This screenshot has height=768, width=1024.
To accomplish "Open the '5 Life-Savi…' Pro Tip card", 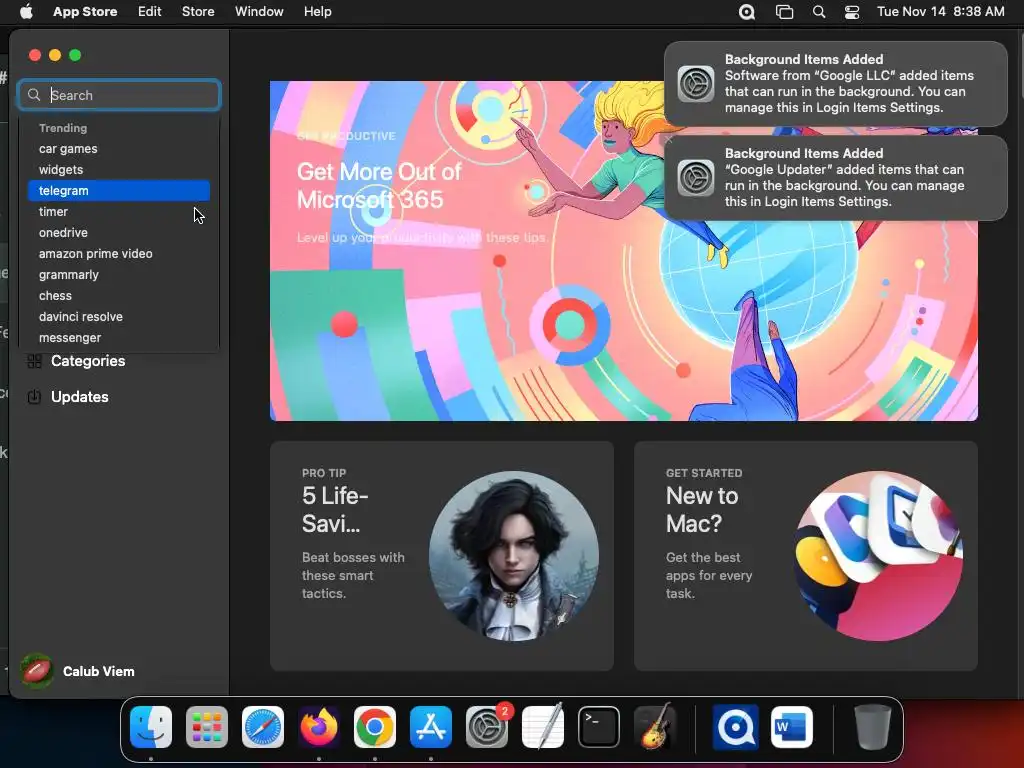I will click(x=441, y=556).
